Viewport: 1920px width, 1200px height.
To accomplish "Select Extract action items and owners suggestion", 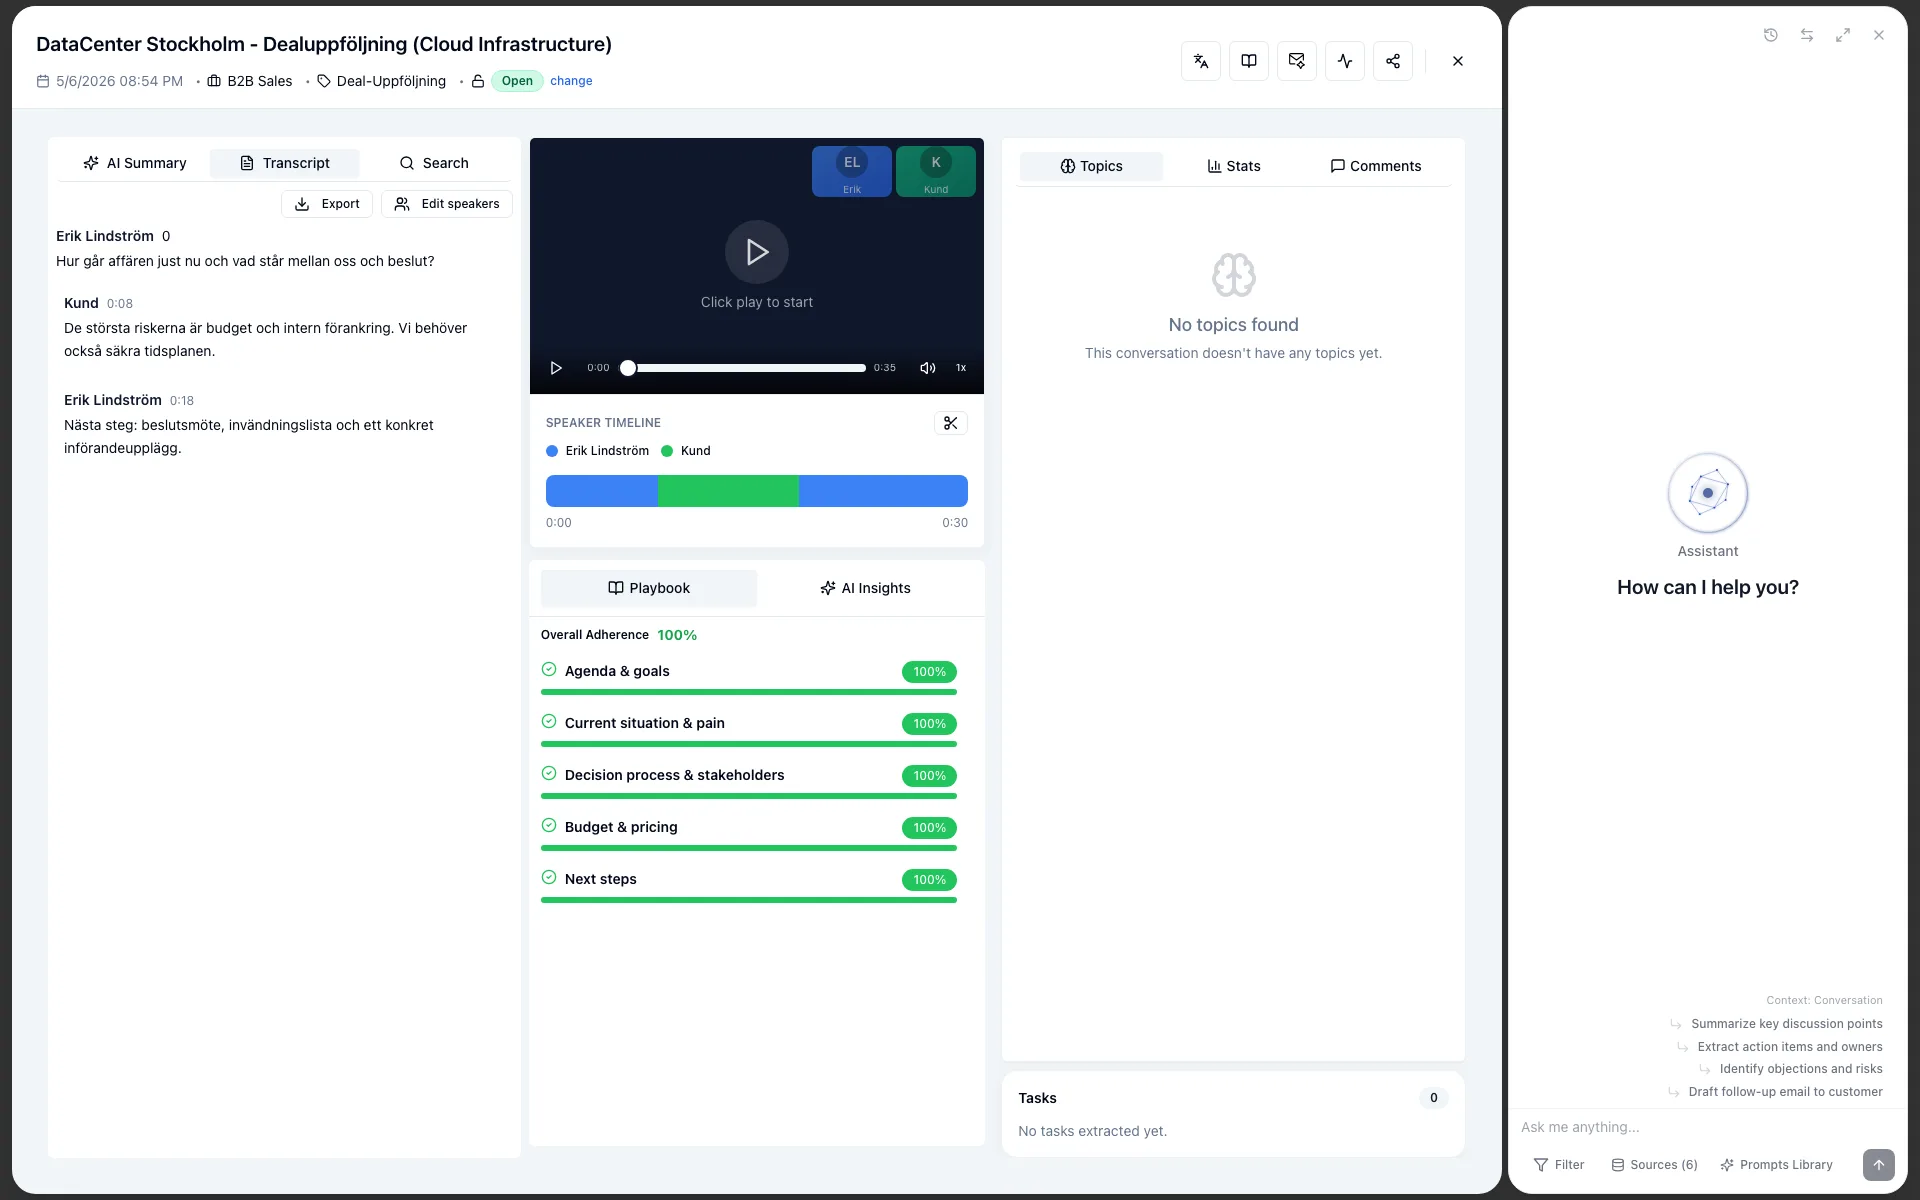I will pyautogui.click(x=1789, y=1047).
